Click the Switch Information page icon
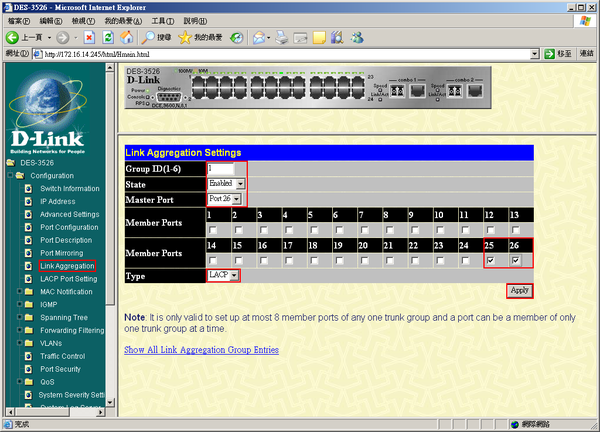Screen dimensions: 600x432 [x=28, y=189]
